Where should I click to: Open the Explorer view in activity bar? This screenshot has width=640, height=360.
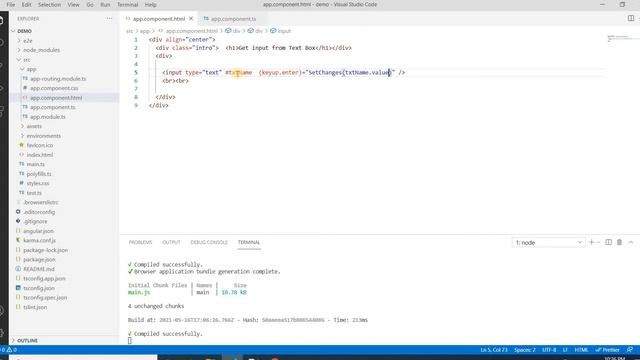(x=2, y=20)
